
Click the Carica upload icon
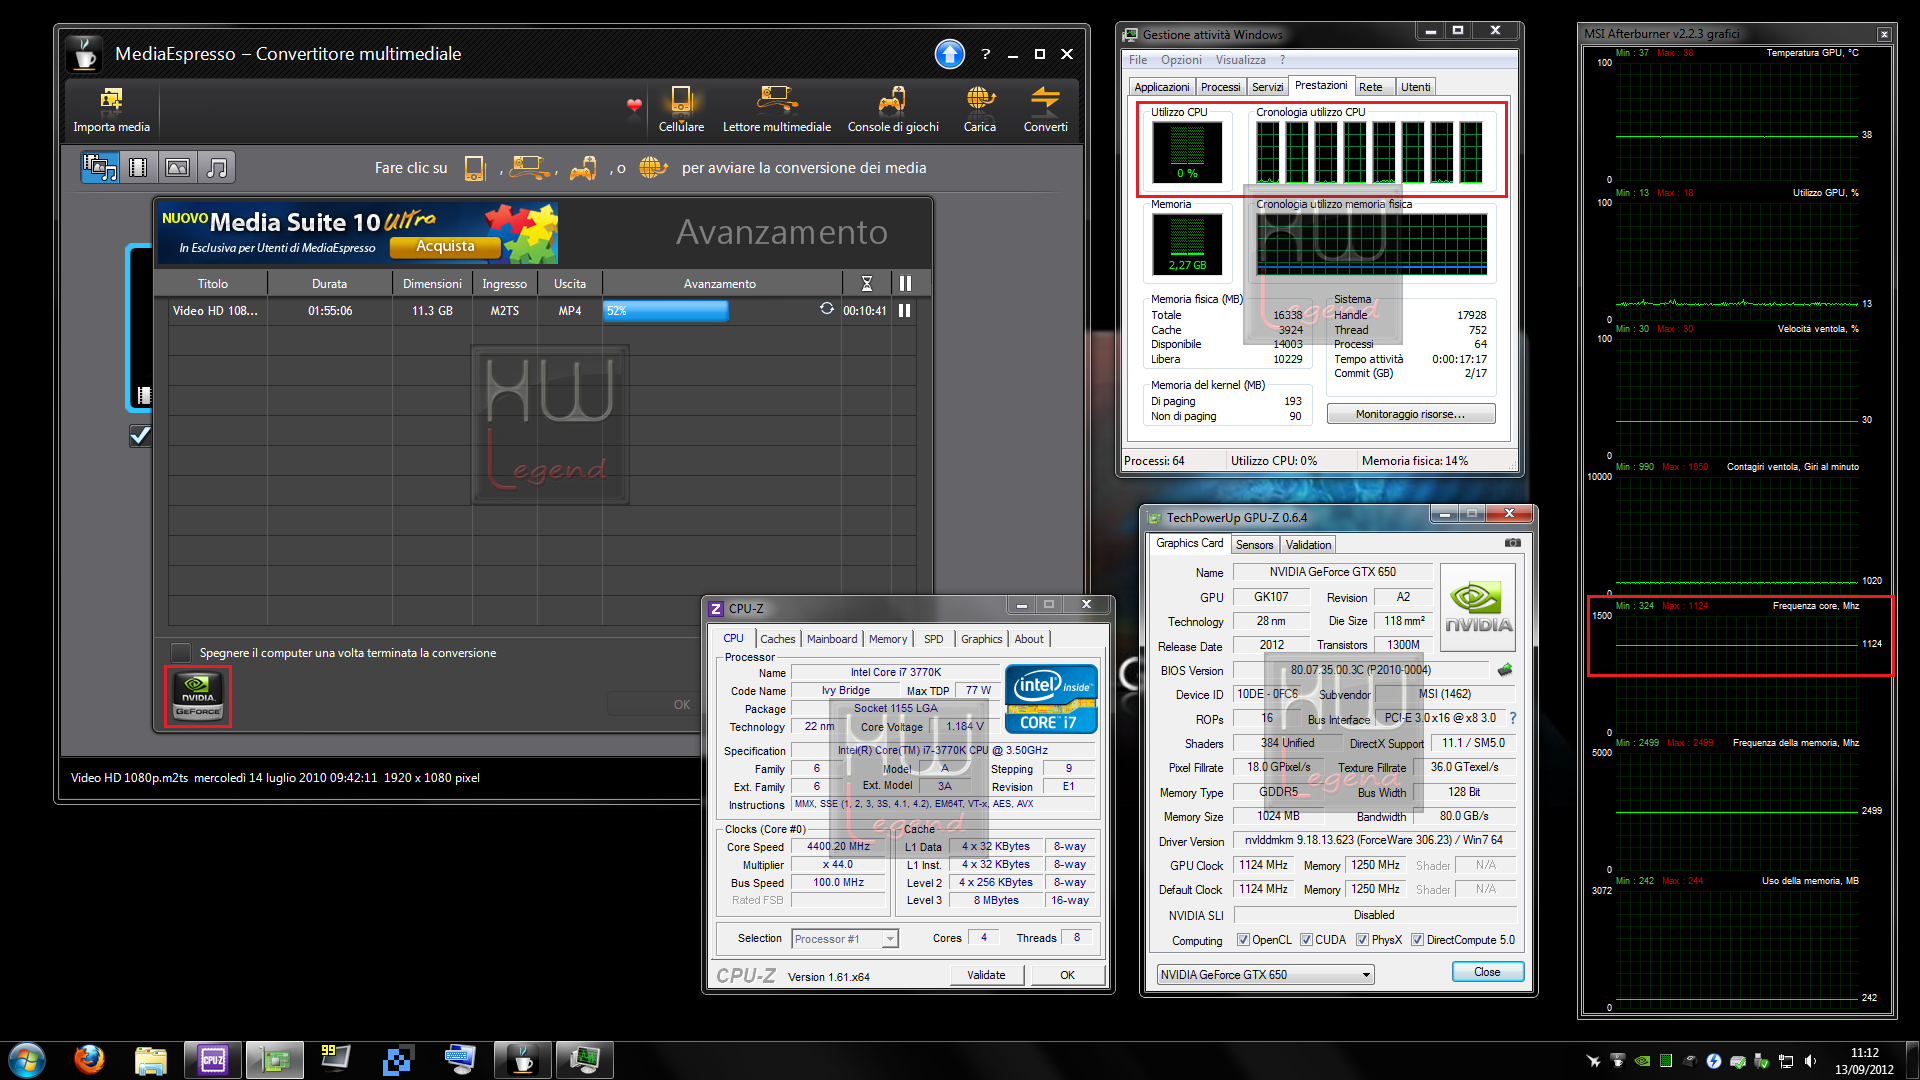[x=980, y=99]
